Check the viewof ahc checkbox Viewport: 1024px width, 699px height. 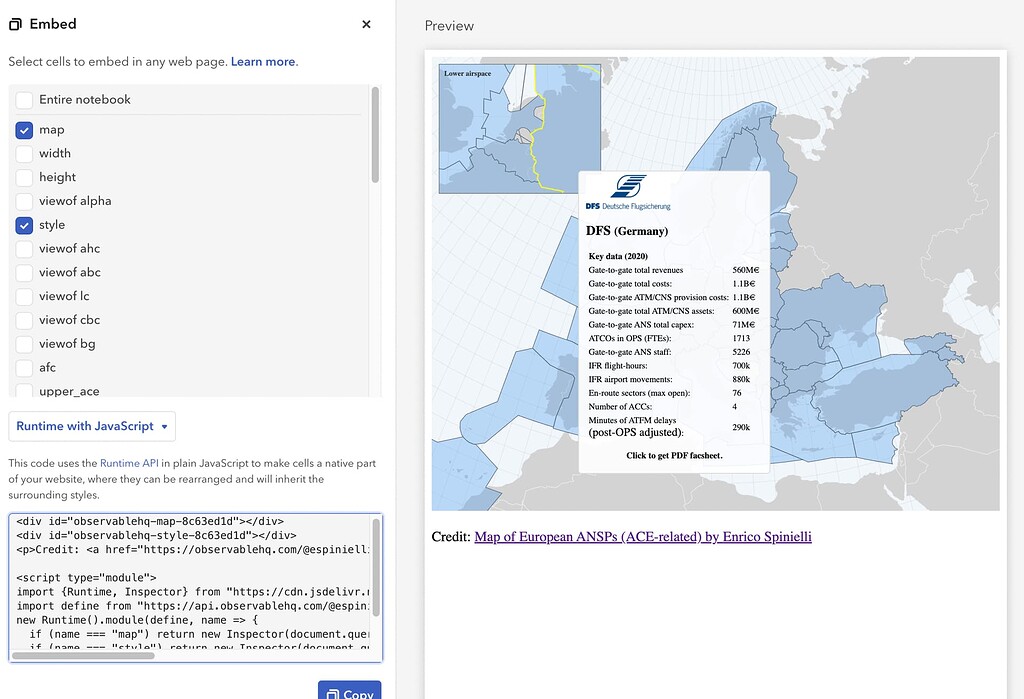(25, 248)
